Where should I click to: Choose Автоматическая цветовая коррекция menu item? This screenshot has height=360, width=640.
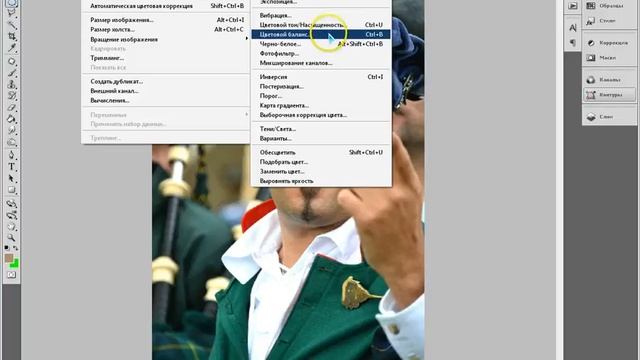coord(166,6)
